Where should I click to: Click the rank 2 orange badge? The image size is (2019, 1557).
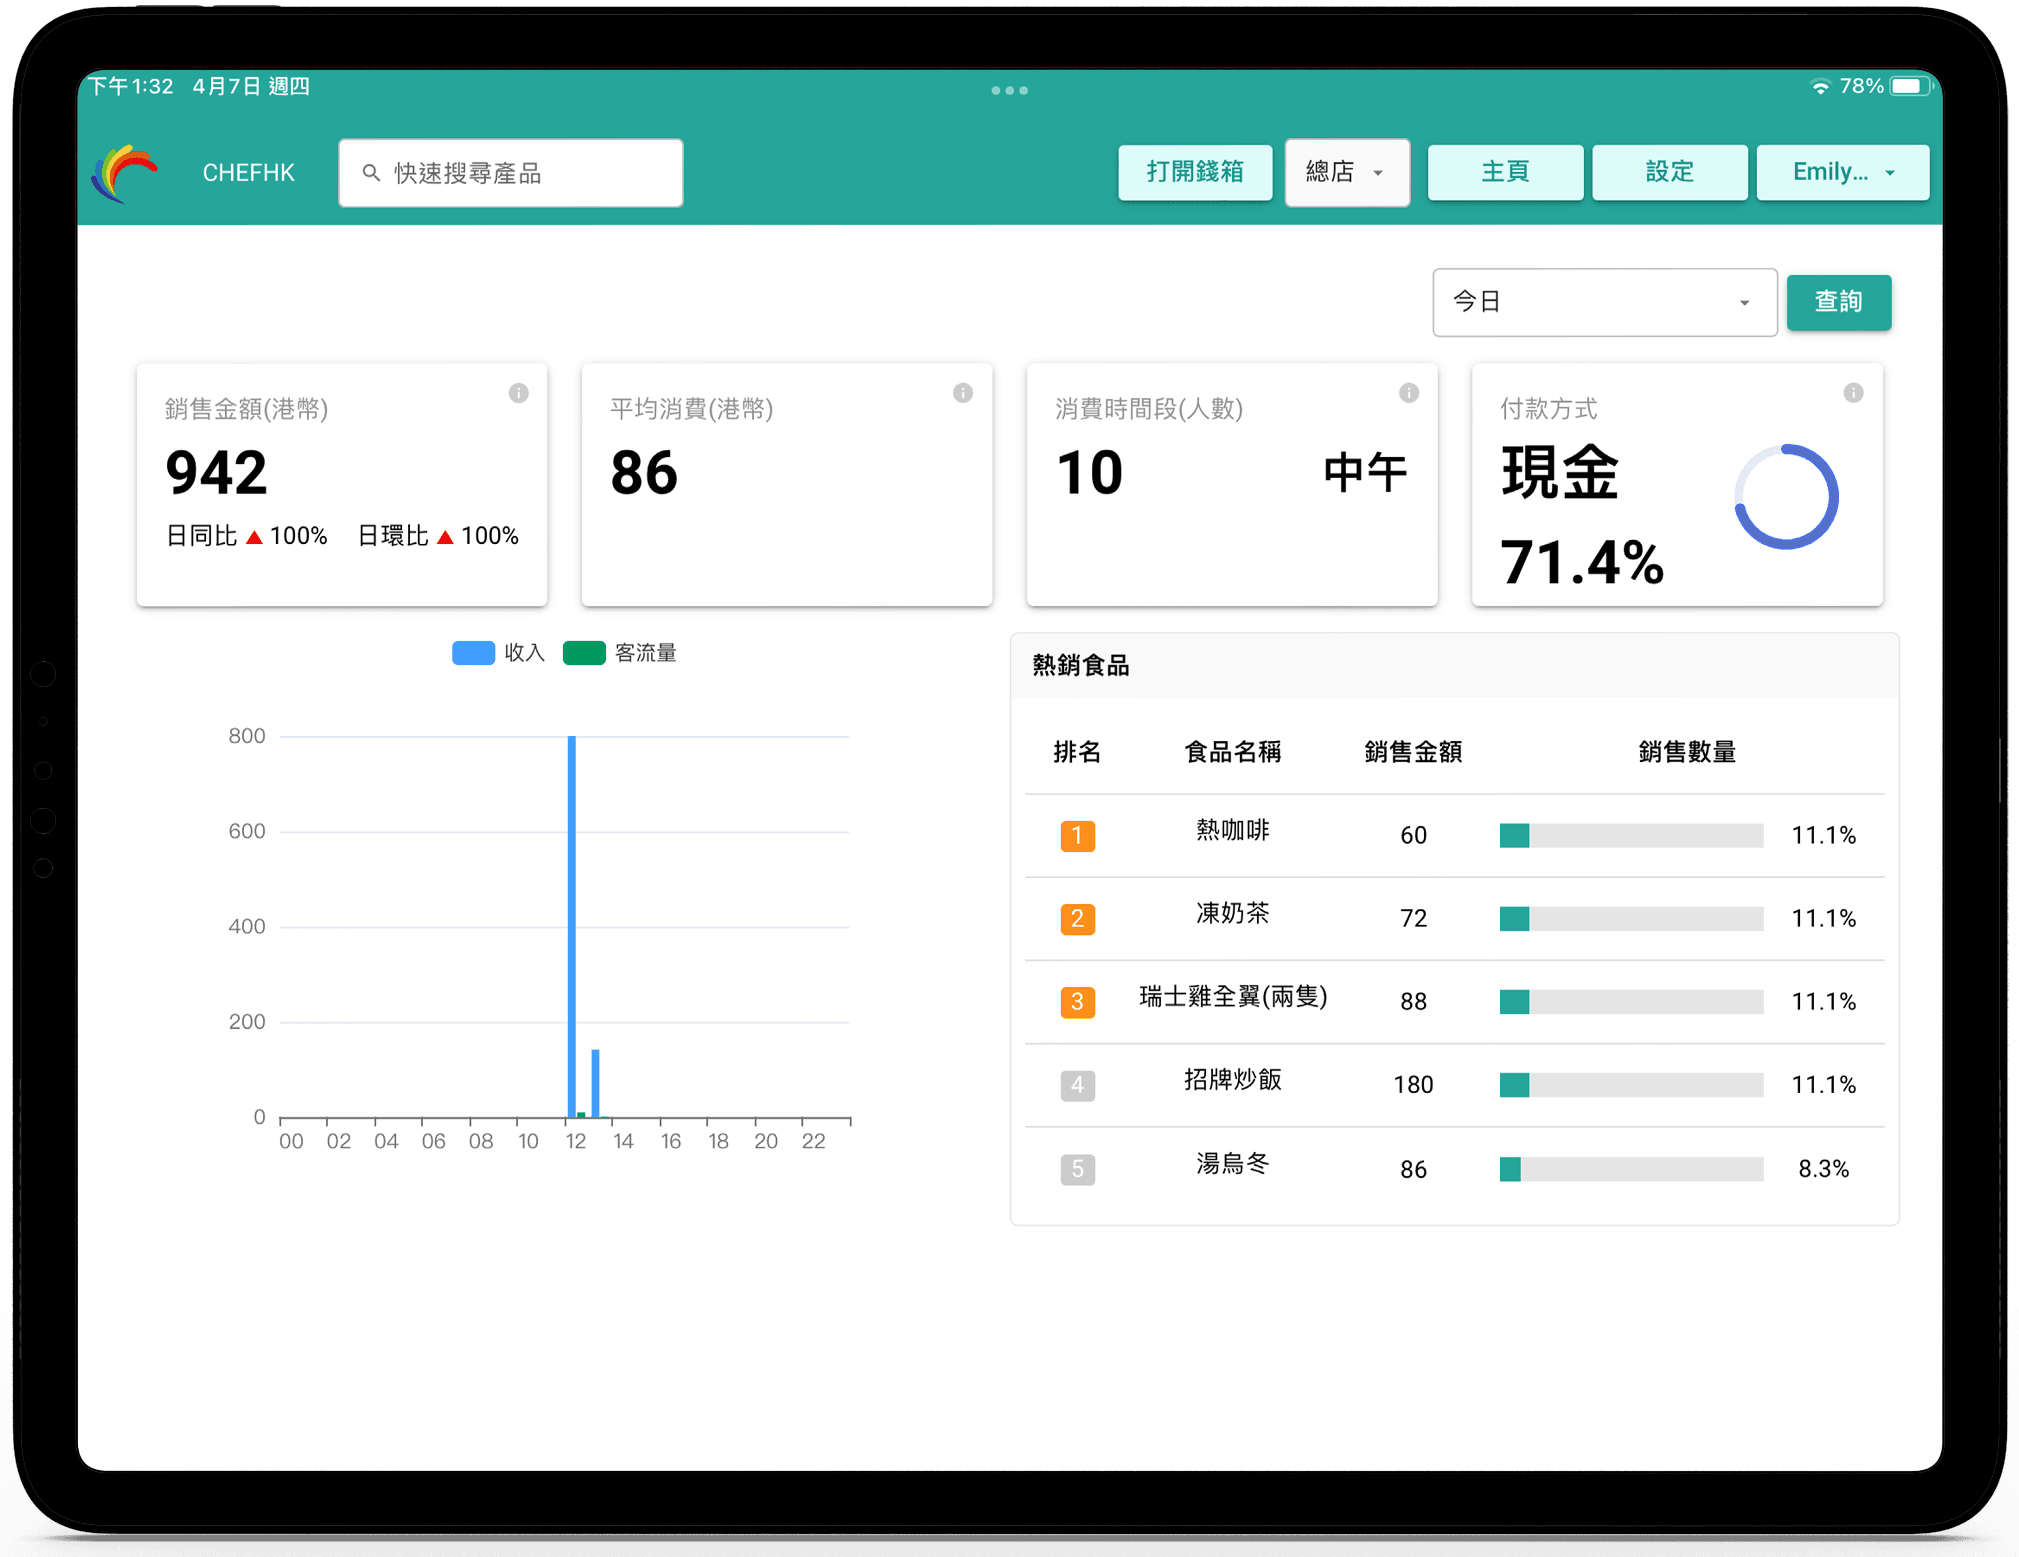click(x=1077, y=918)
